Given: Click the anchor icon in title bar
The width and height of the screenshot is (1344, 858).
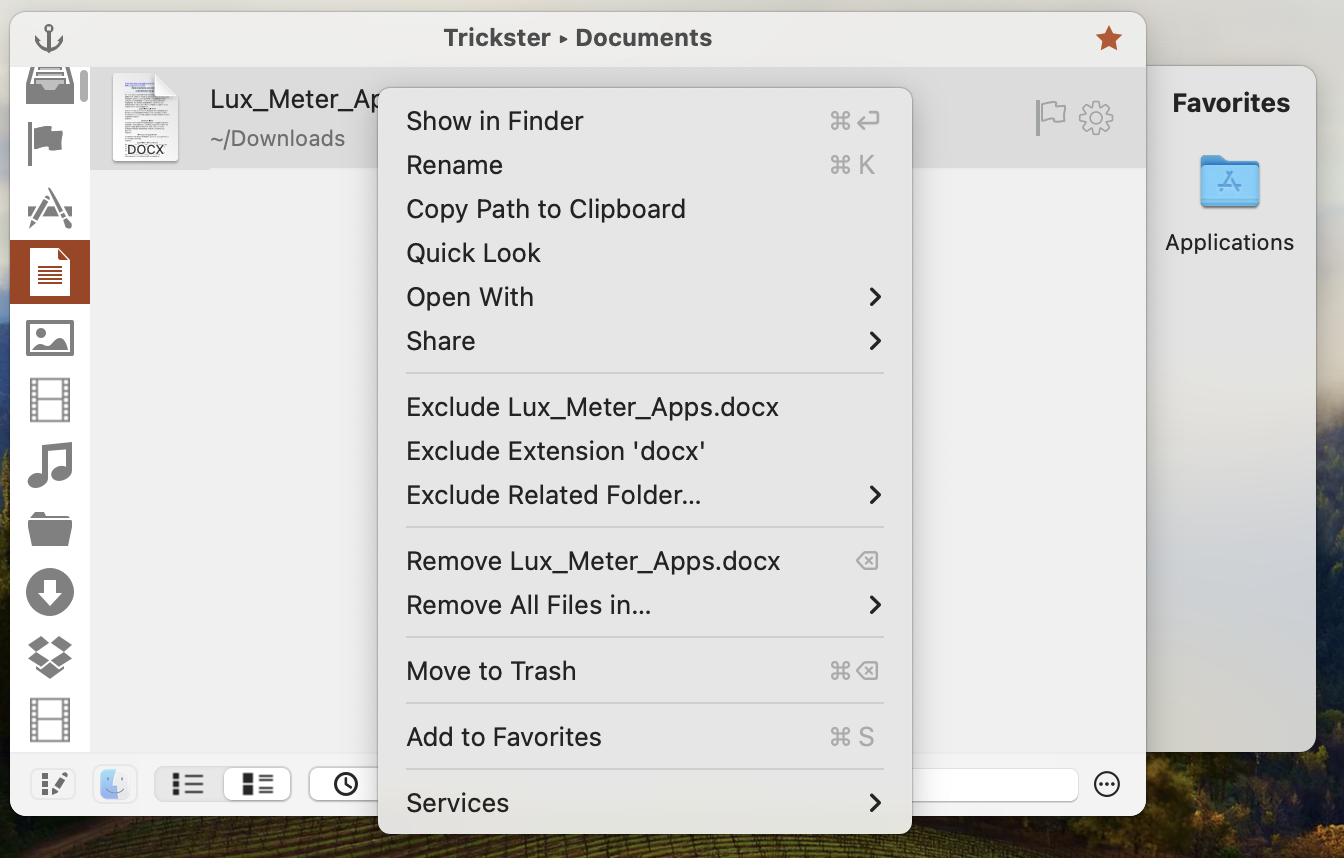Looking at the screenshot, I should pos(49,39).
